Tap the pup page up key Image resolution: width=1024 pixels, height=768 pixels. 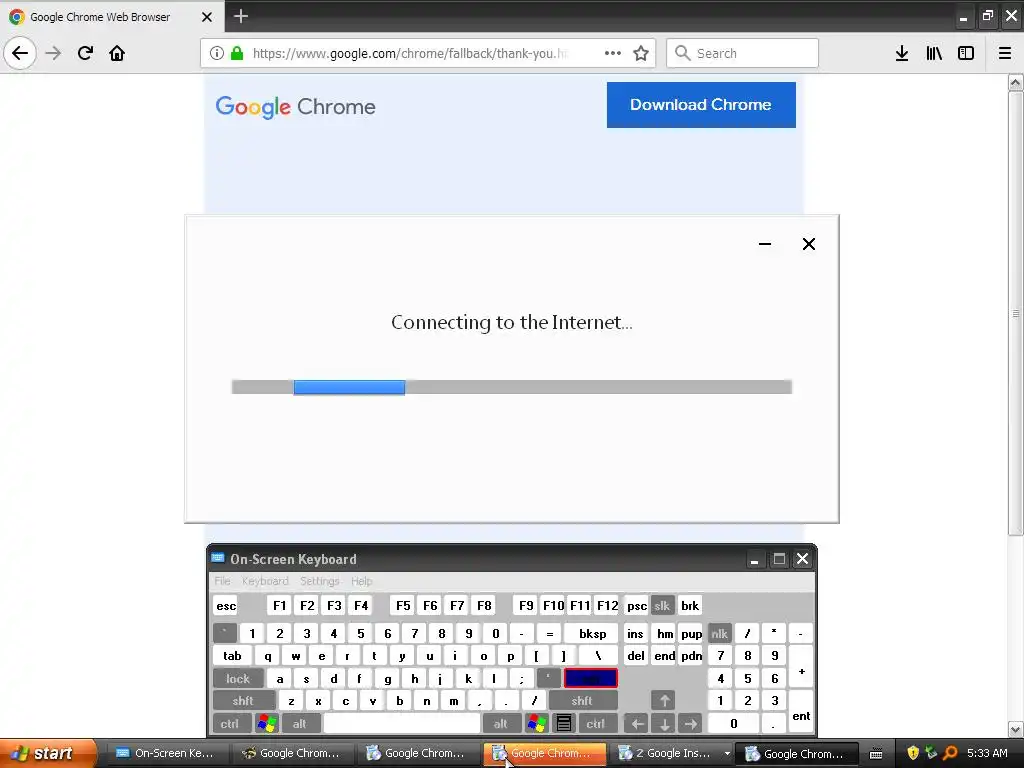click(691, 633)
